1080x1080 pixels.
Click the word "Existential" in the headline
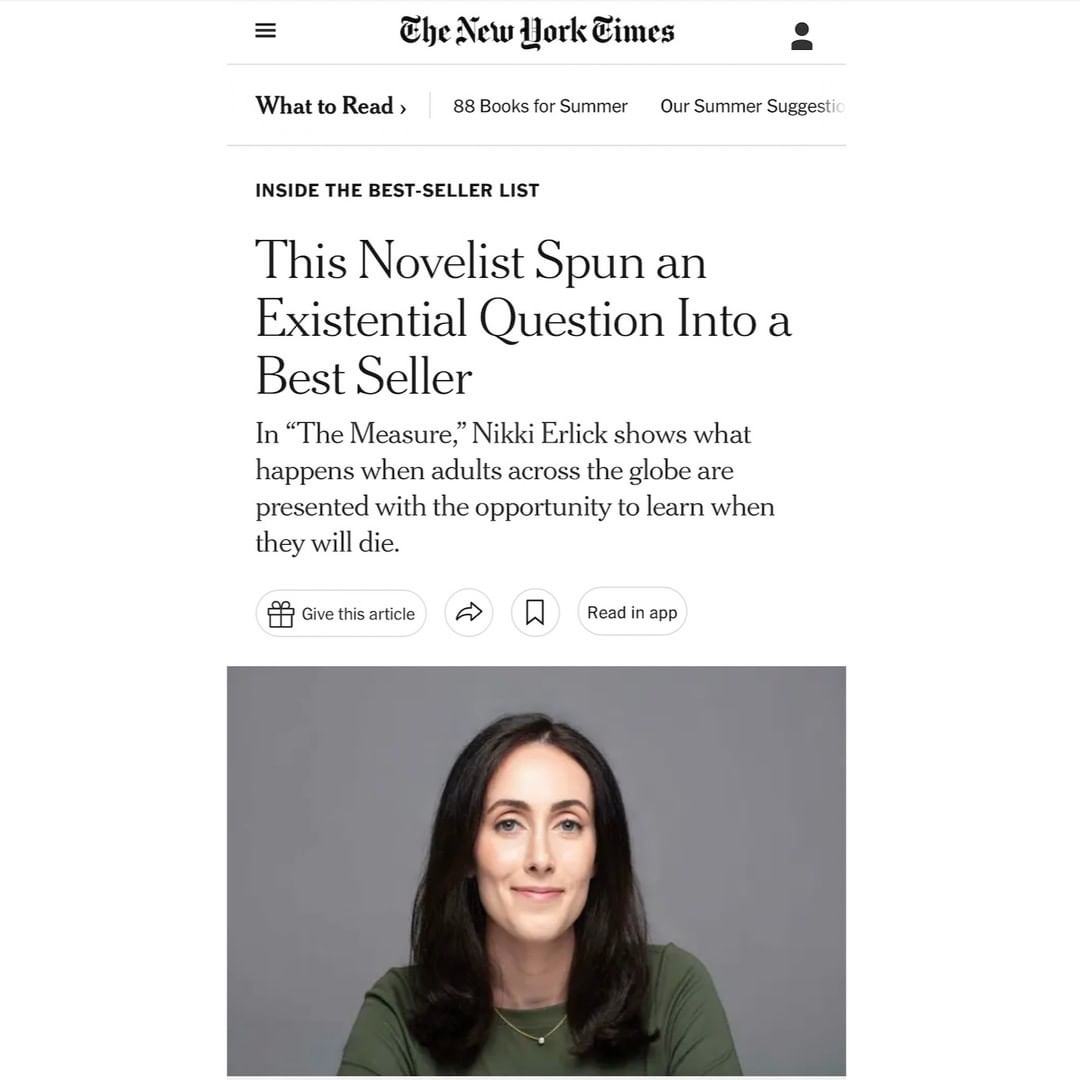tap(360, 320)
